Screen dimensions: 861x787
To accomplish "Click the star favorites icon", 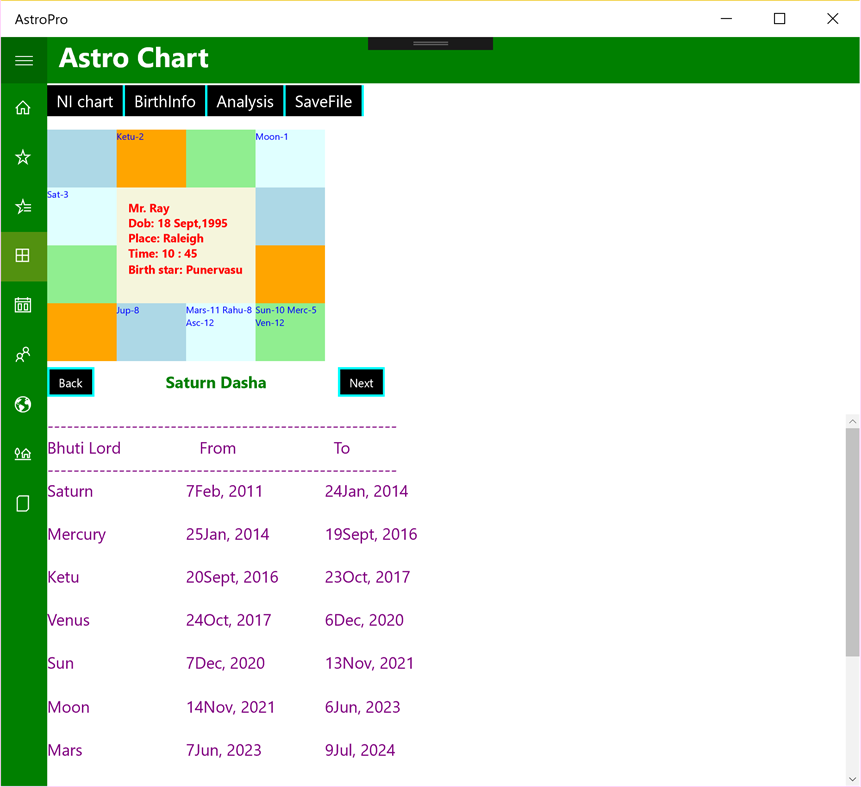I will click(x=23, y=157).
